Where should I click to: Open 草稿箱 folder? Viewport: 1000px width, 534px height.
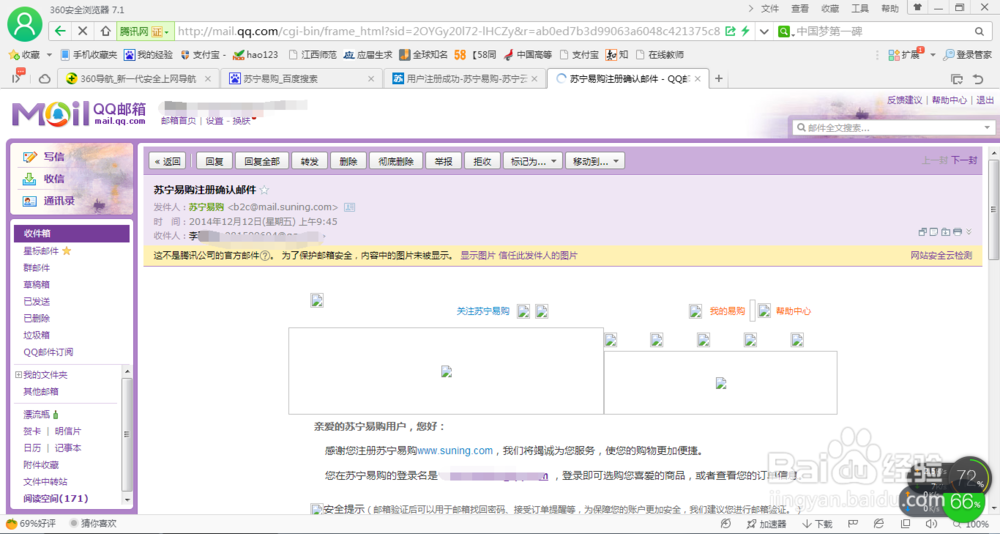click(x=36, y=285)
